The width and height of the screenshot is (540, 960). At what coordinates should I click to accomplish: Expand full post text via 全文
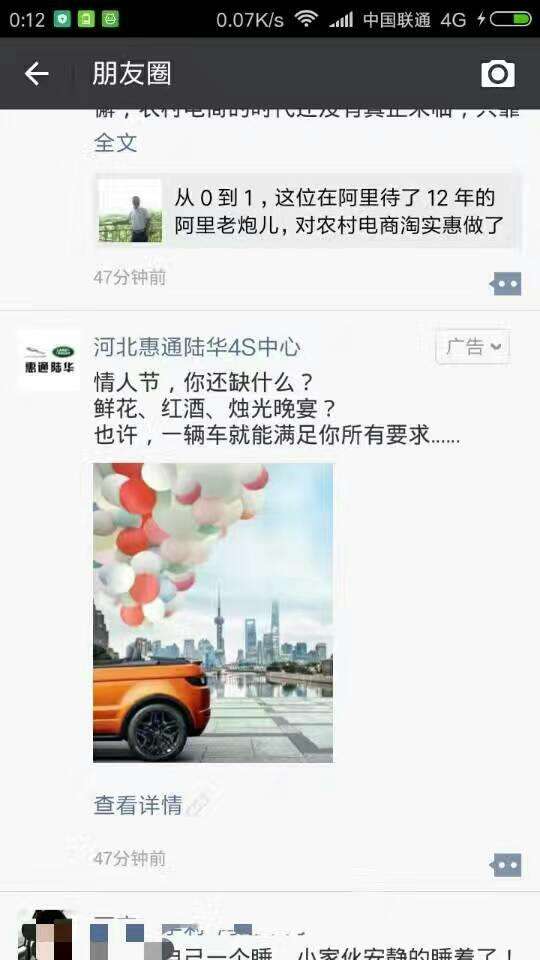tap(115, 143)
